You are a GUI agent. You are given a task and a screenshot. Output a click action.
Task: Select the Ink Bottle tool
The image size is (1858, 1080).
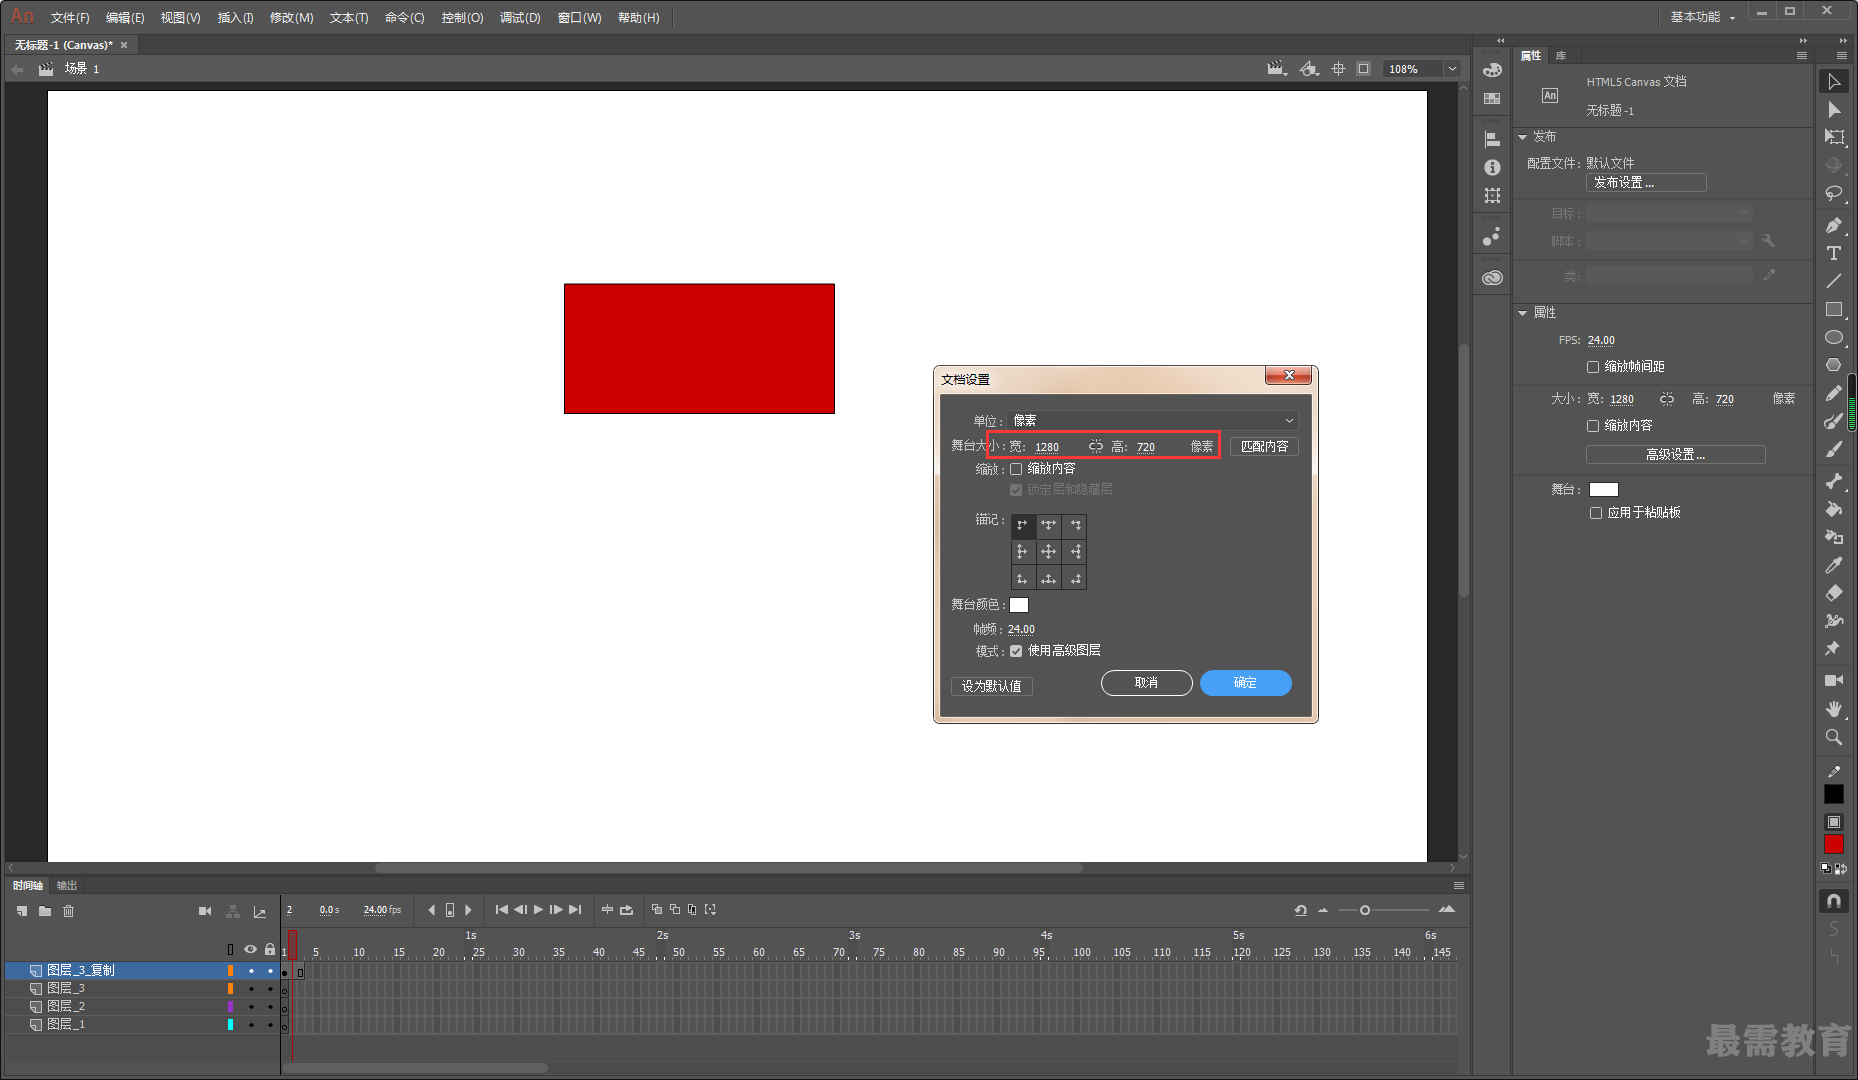(x=1834, y=537)
